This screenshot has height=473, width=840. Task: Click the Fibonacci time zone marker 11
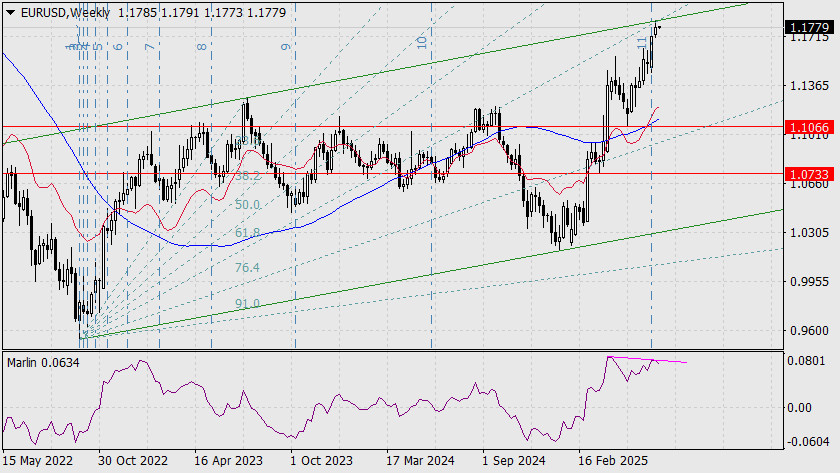641,43
